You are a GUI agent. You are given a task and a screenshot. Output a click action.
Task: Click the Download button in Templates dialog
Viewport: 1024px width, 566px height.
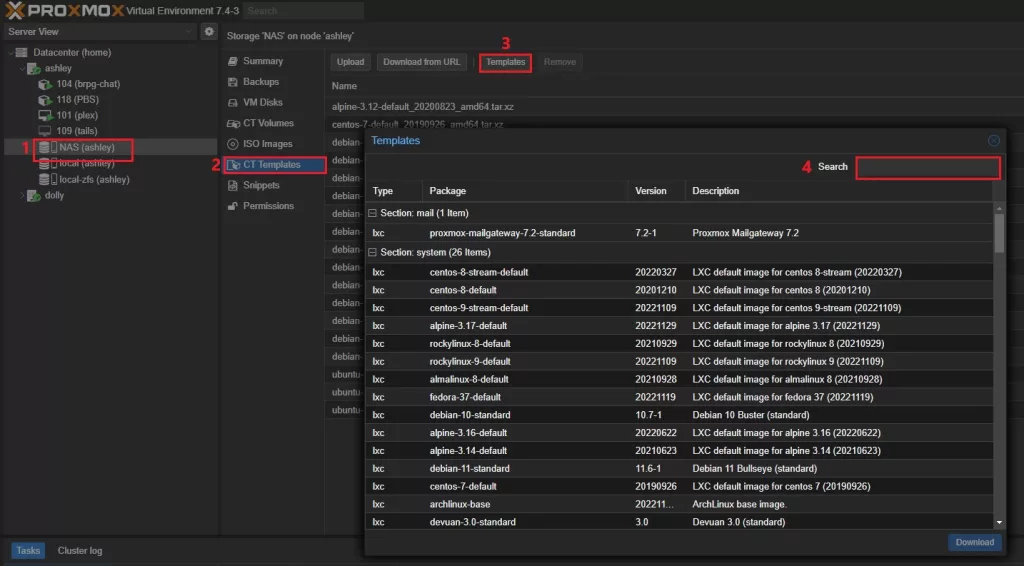point(974,542)
